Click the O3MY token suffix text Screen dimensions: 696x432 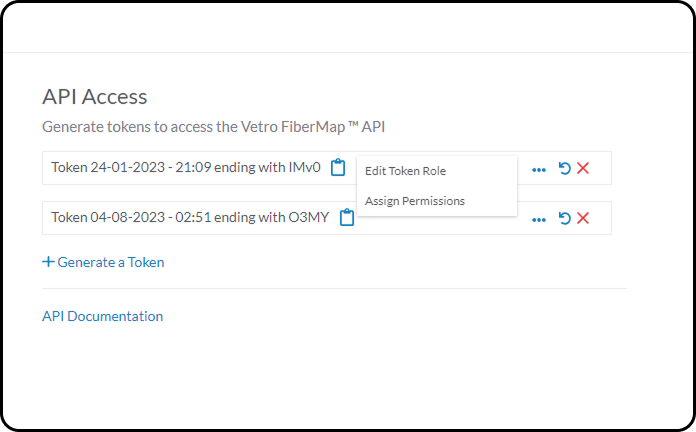(308, 217)
